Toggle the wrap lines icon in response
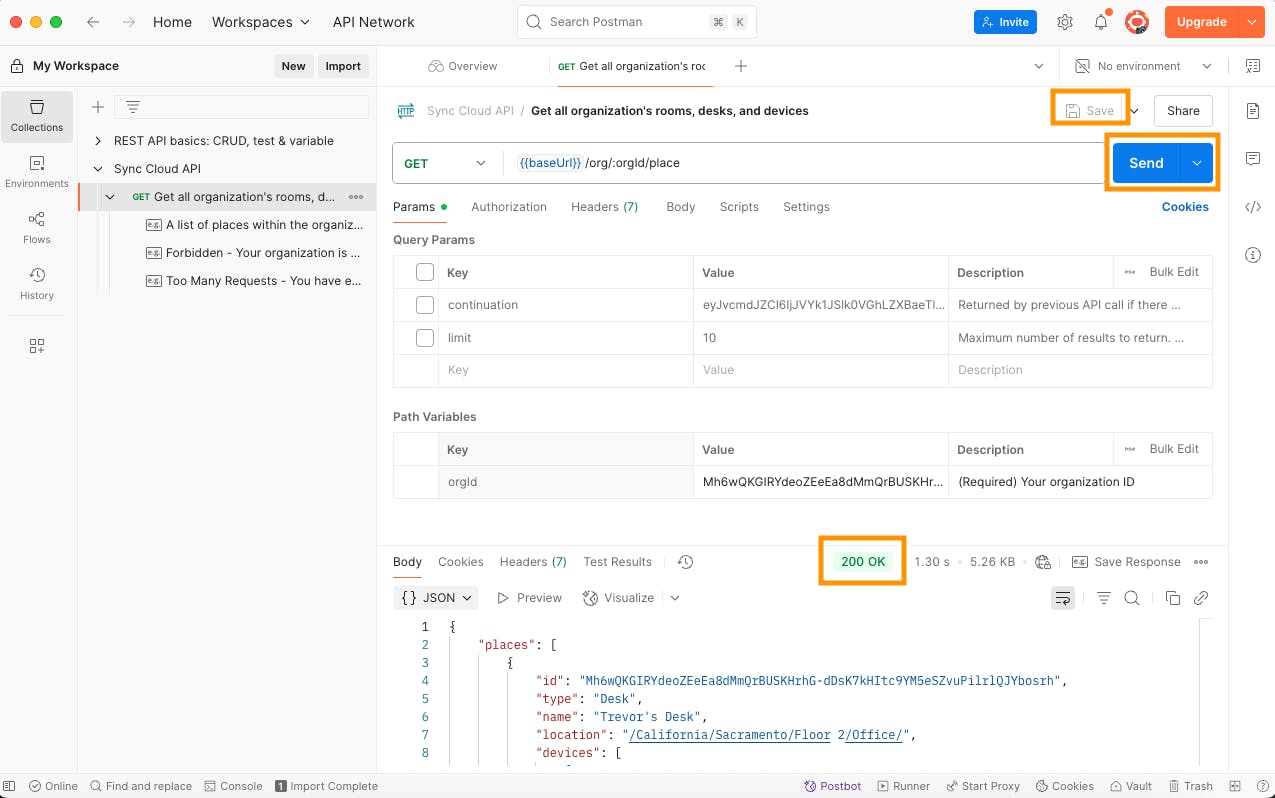The image size is (1275, 798). click(x=1063, y=598)
